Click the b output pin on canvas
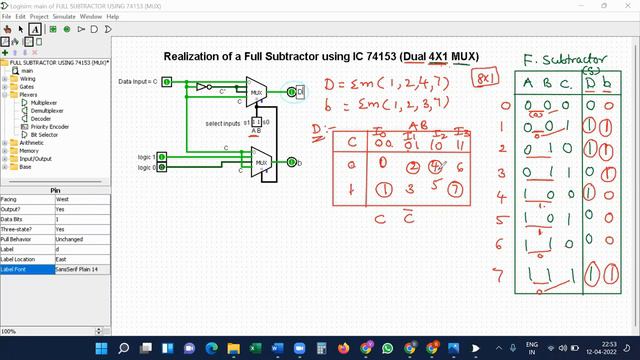This screenshot has height=360, width=640. [291, 162]
